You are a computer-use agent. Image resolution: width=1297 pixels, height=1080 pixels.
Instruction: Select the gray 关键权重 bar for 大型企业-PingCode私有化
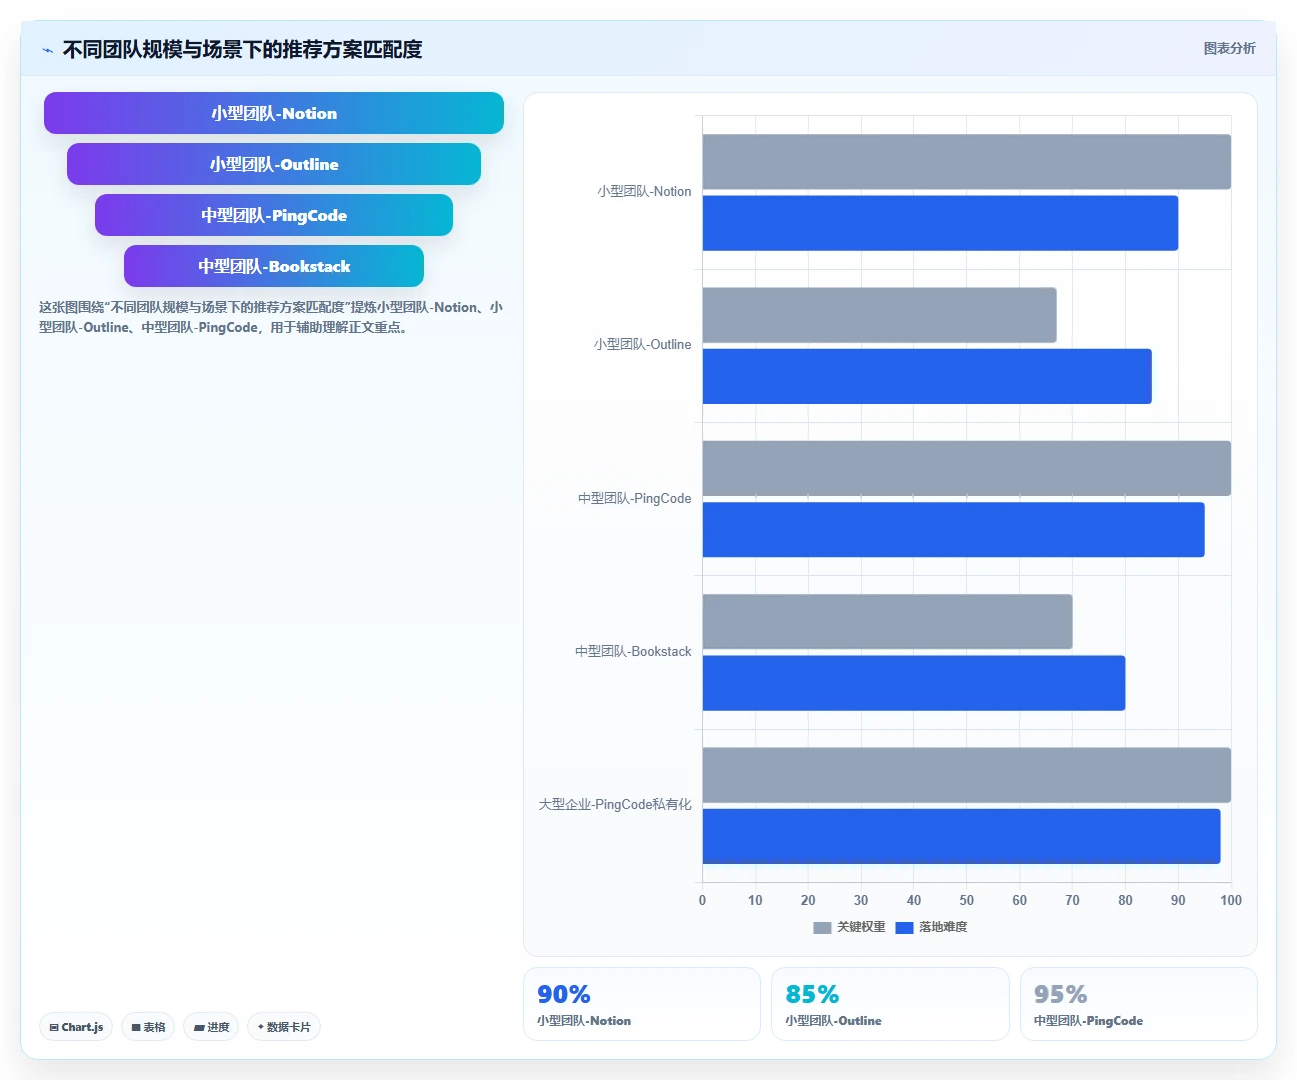pyautogui.click(x=967, y=775)
